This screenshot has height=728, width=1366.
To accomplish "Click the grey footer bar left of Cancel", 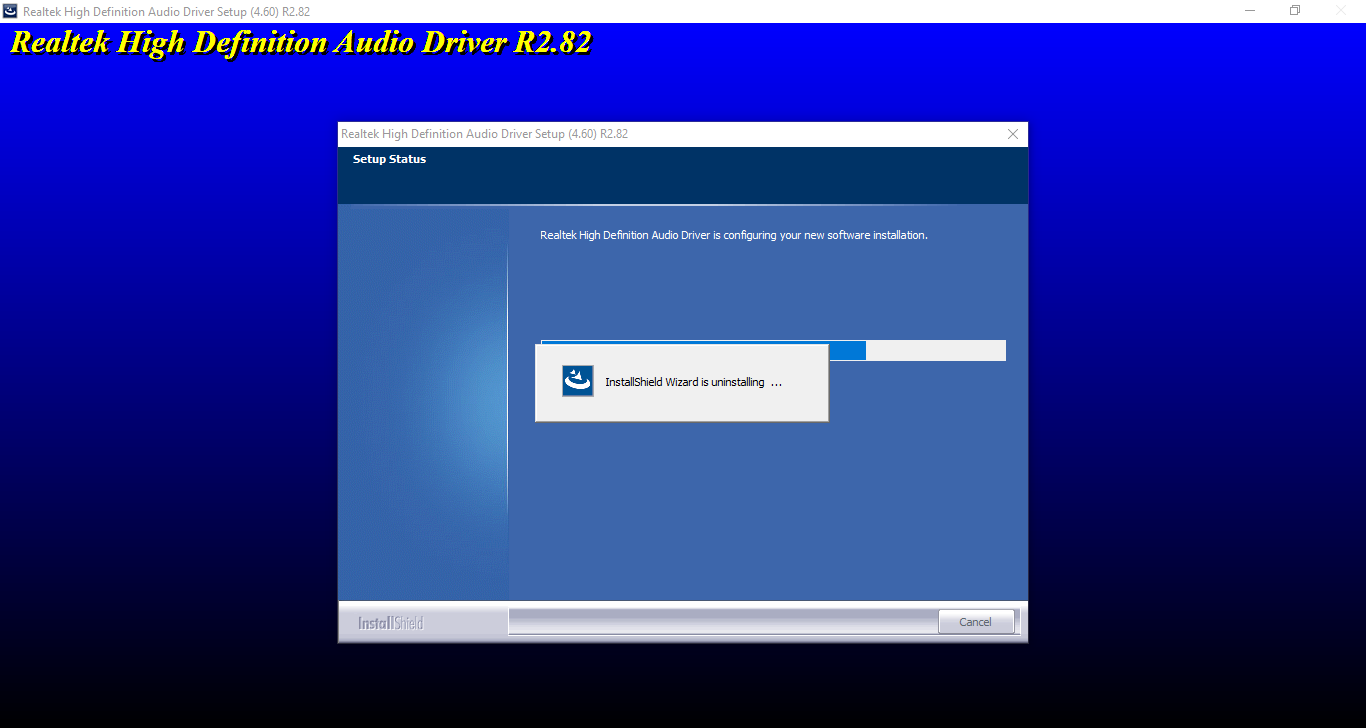I will pos(720,622).
